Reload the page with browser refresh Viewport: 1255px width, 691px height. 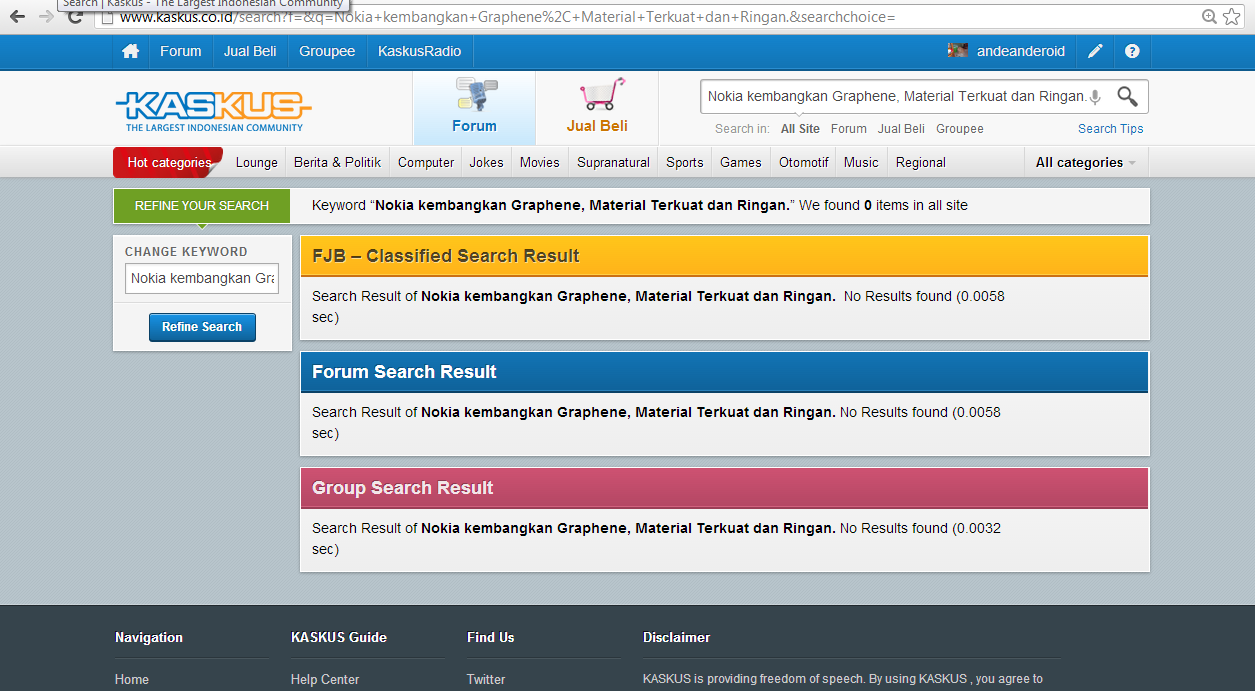(75, 17)
